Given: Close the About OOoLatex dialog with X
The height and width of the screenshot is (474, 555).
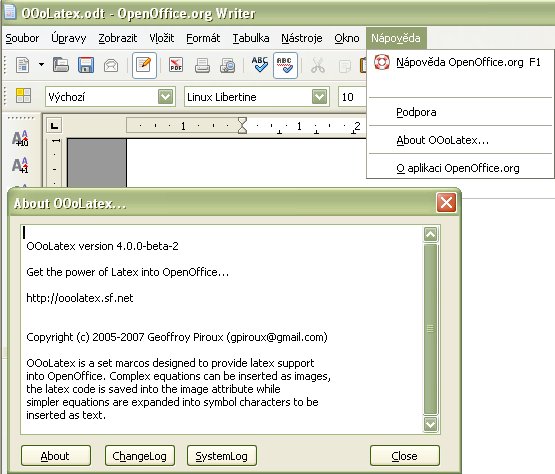Looking at the screenshot, I should click(x=446, y=203).
